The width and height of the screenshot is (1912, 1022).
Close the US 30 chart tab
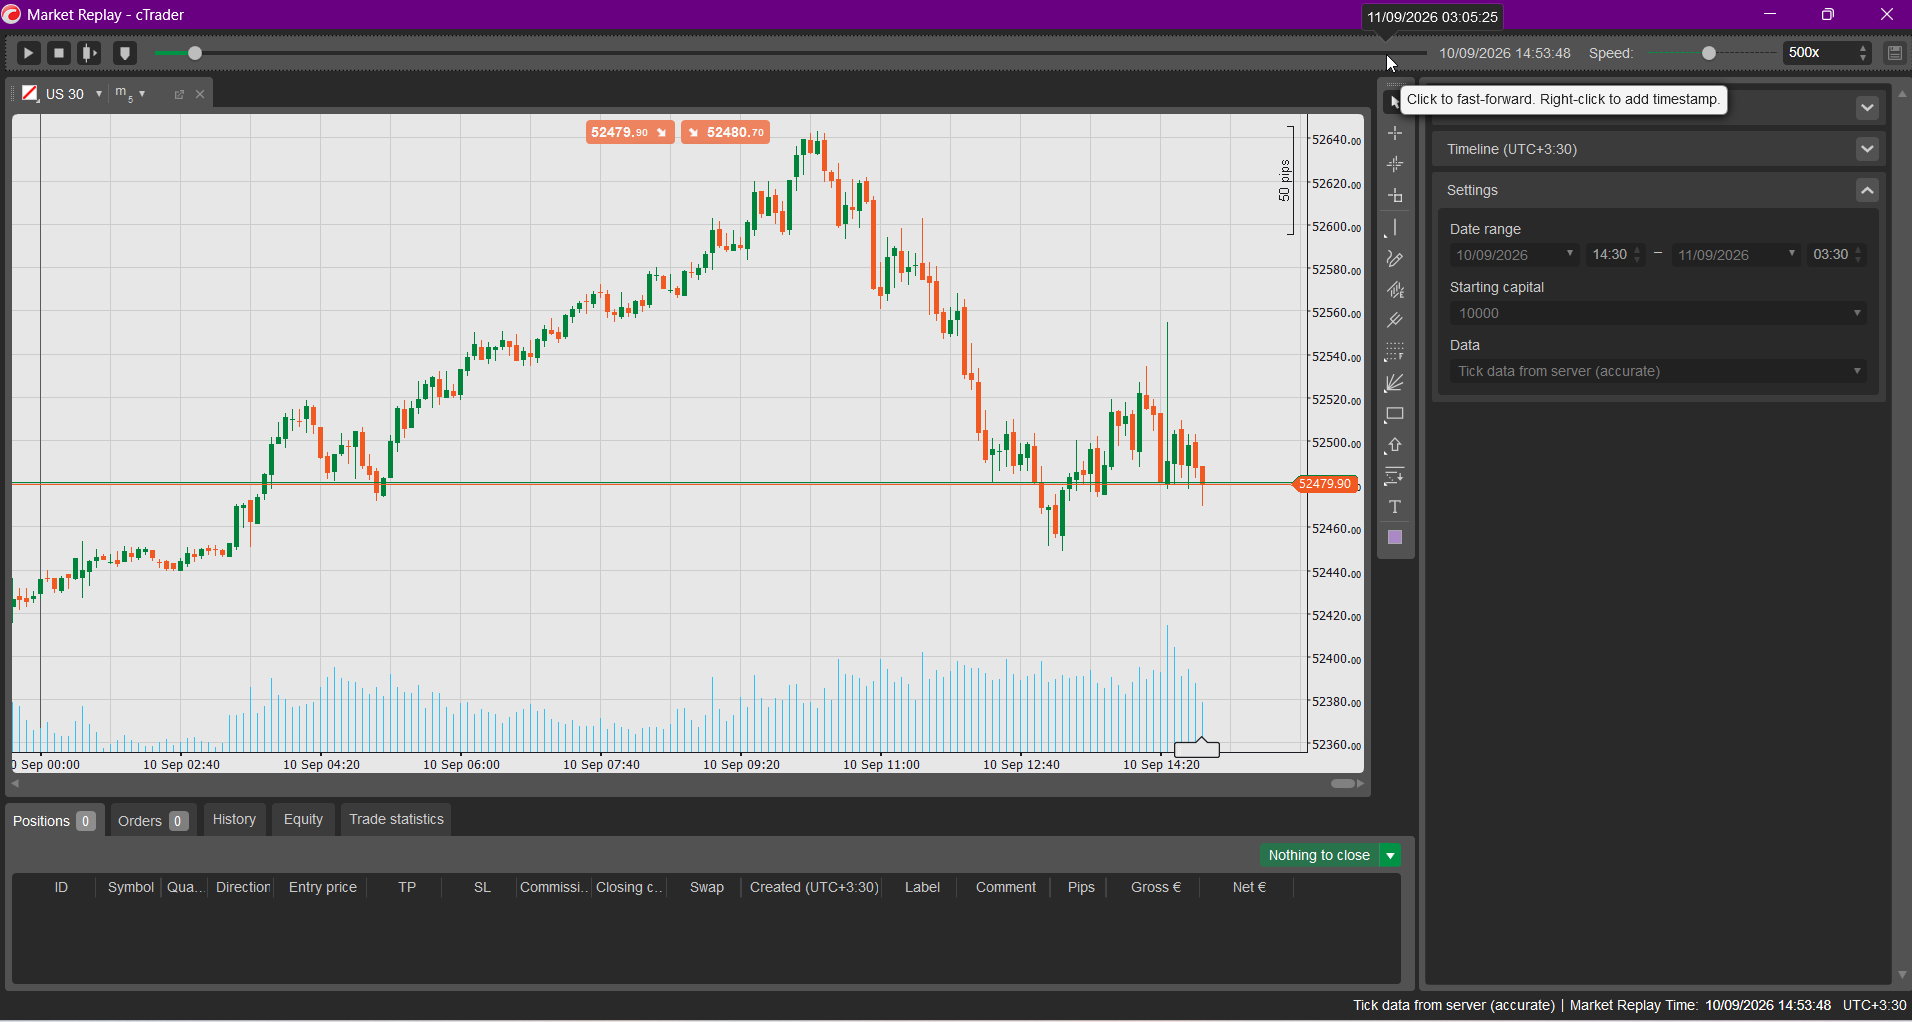click(200, 94)
